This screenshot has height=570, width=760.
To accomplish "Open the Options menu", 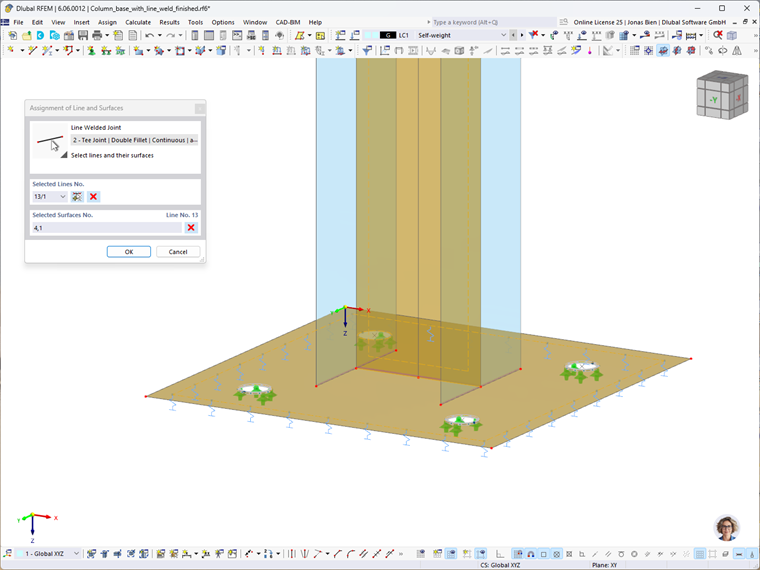I will pos(222,22).
